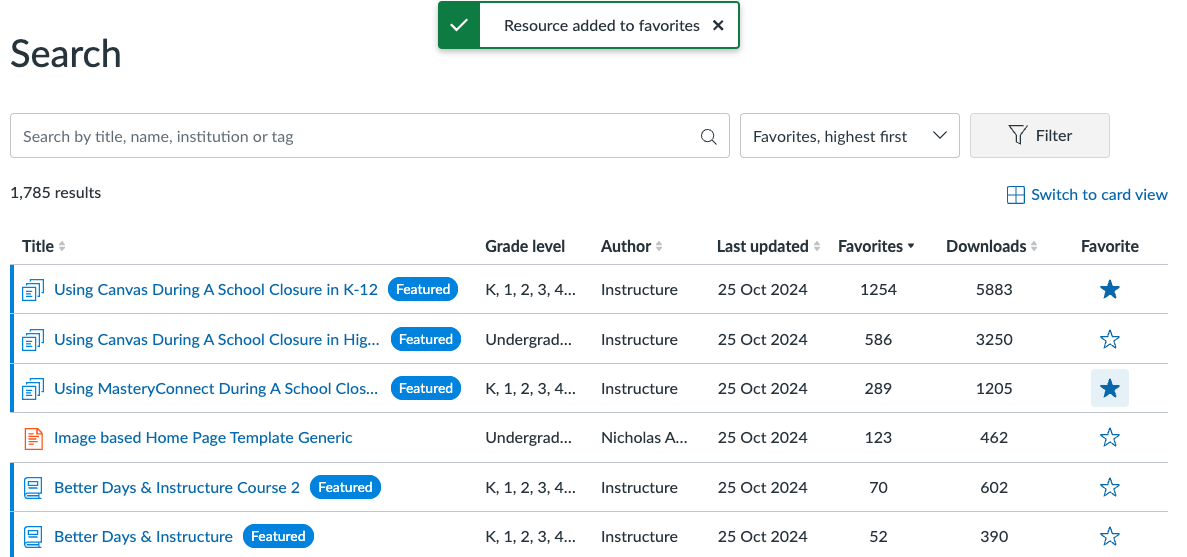This screenshot has height=557, width=1187.
Task: Open Better Days & Instructure Course 2 link
Action: coord(177,488)
